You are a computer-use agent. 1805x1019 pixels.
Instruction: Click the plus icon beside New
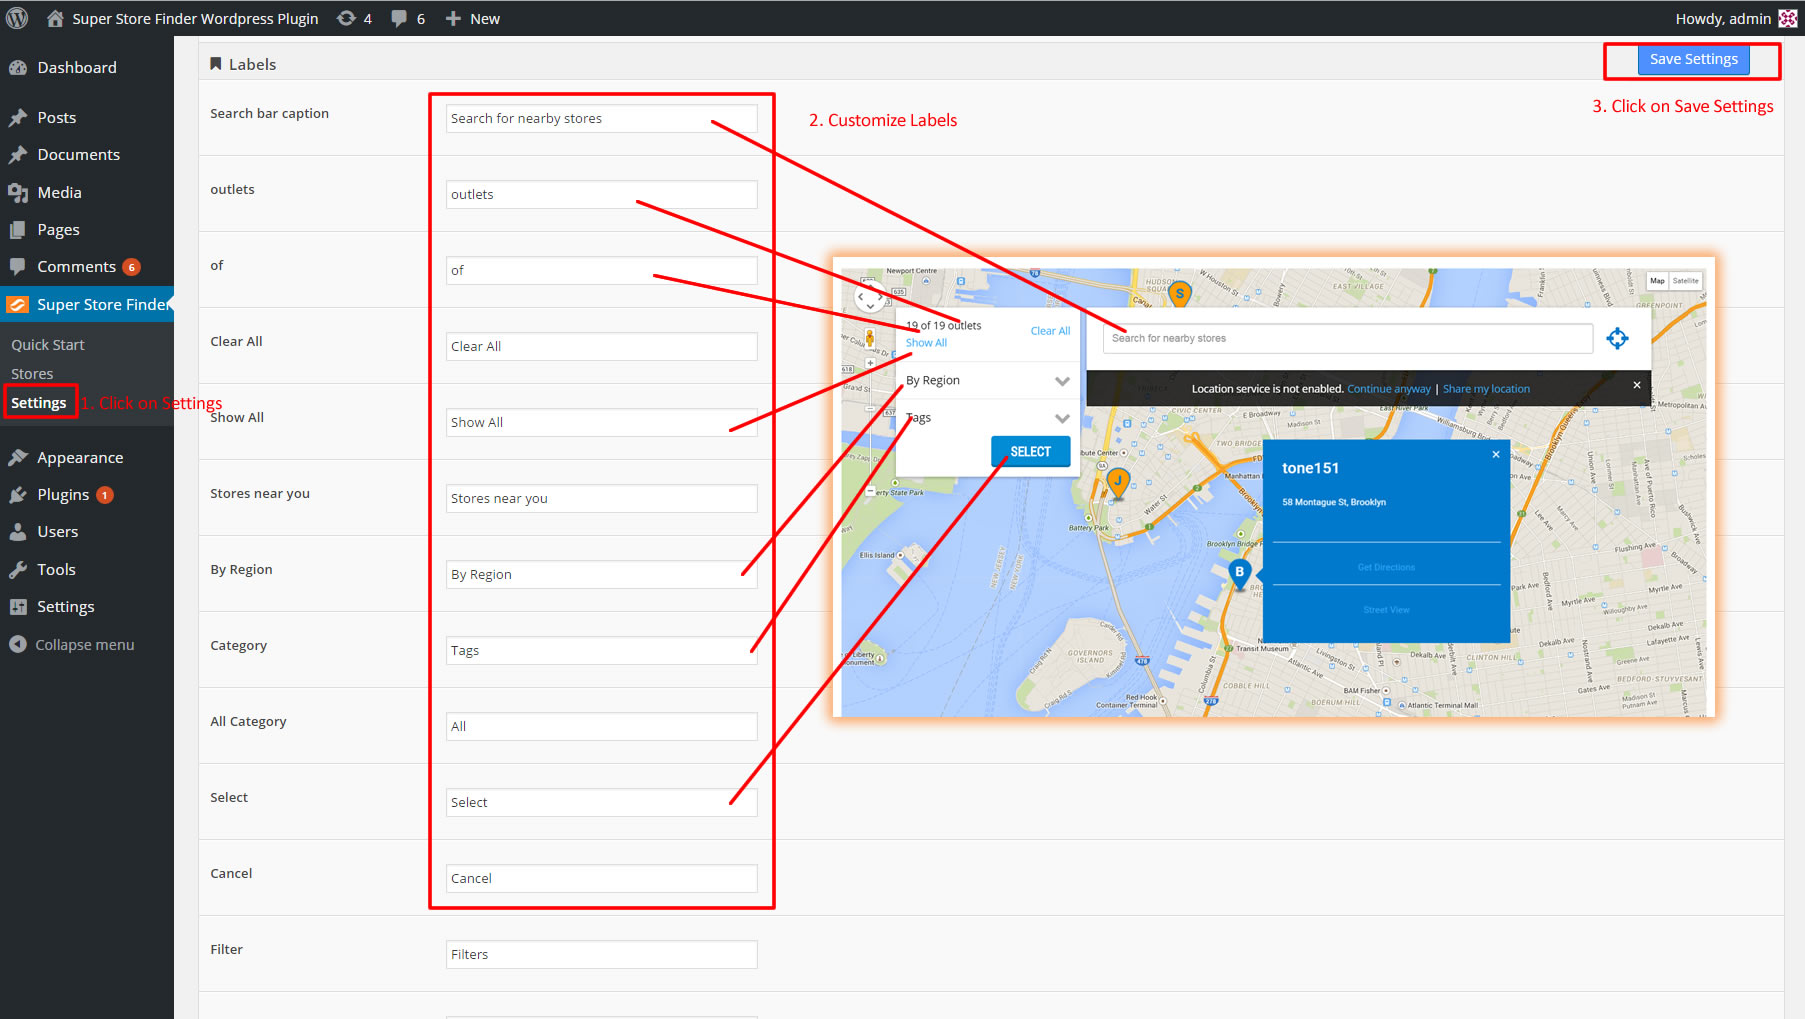click(453, 18)
